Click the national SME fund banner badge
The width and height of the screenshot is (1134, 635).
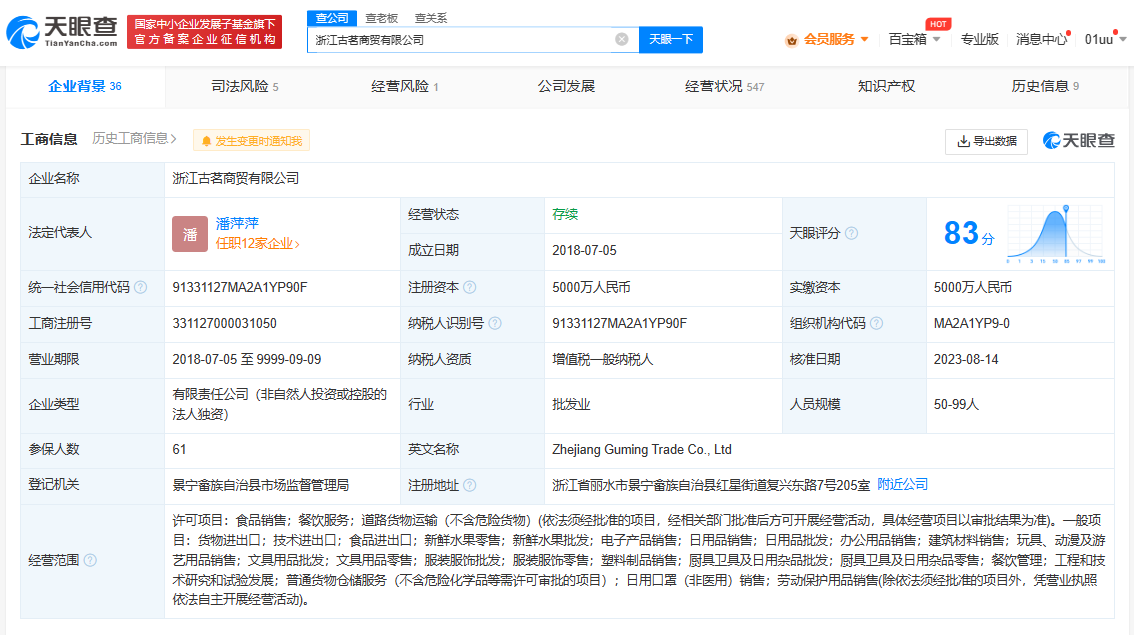pyautogui.click(x=205, y=32)
